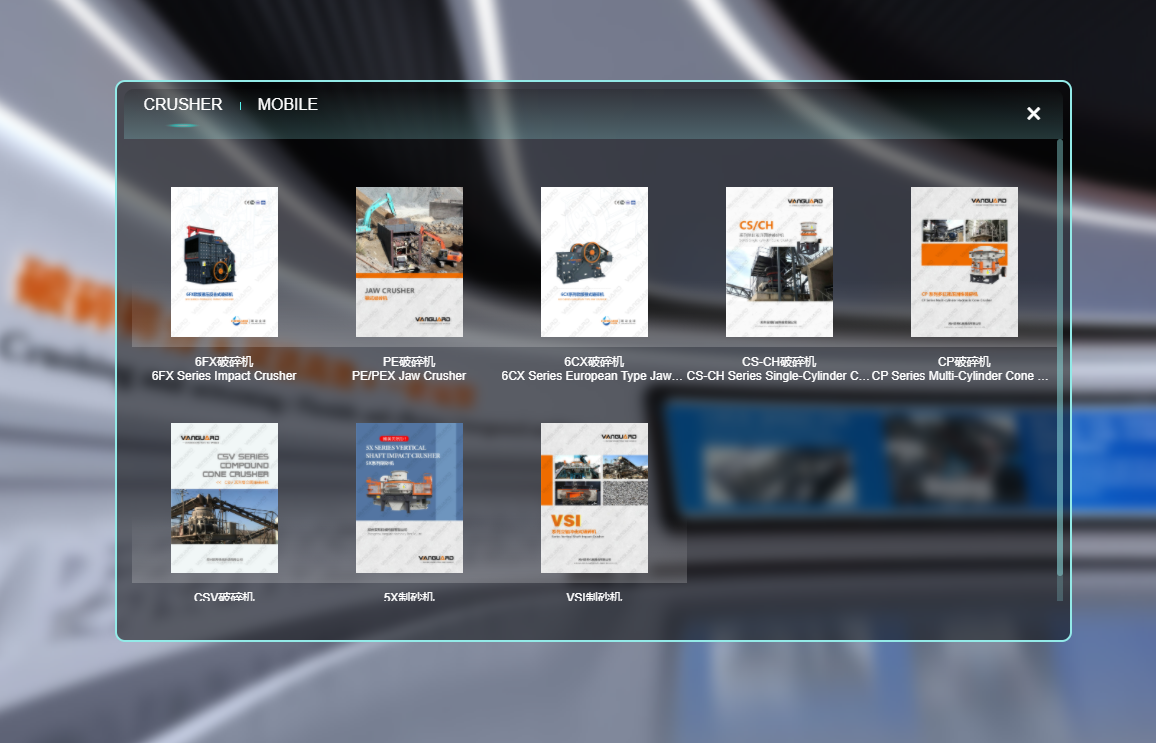Open the CP Multi-Cylinder Cone brochure cover
Viewport: 1156px width, 743px height.
[x=964, y=262]
